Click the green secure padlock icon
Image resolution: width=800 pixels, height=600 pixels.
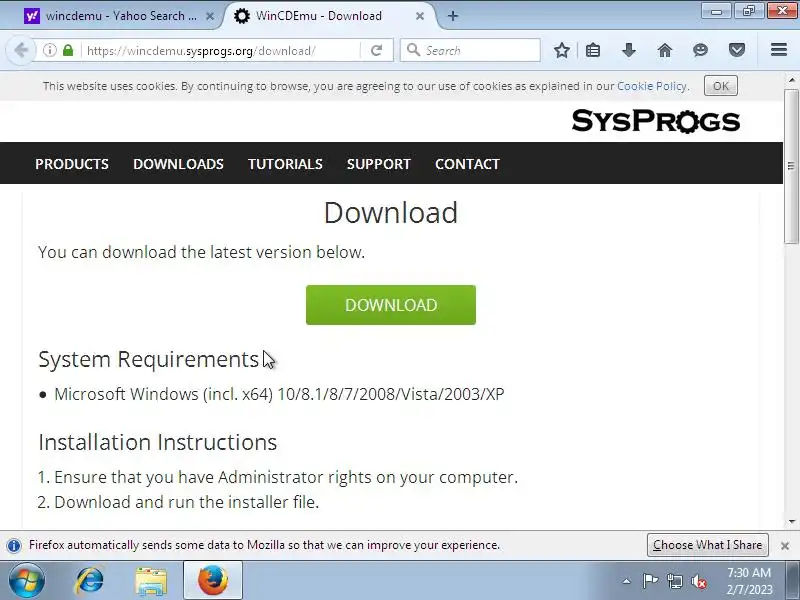[68, 51]
